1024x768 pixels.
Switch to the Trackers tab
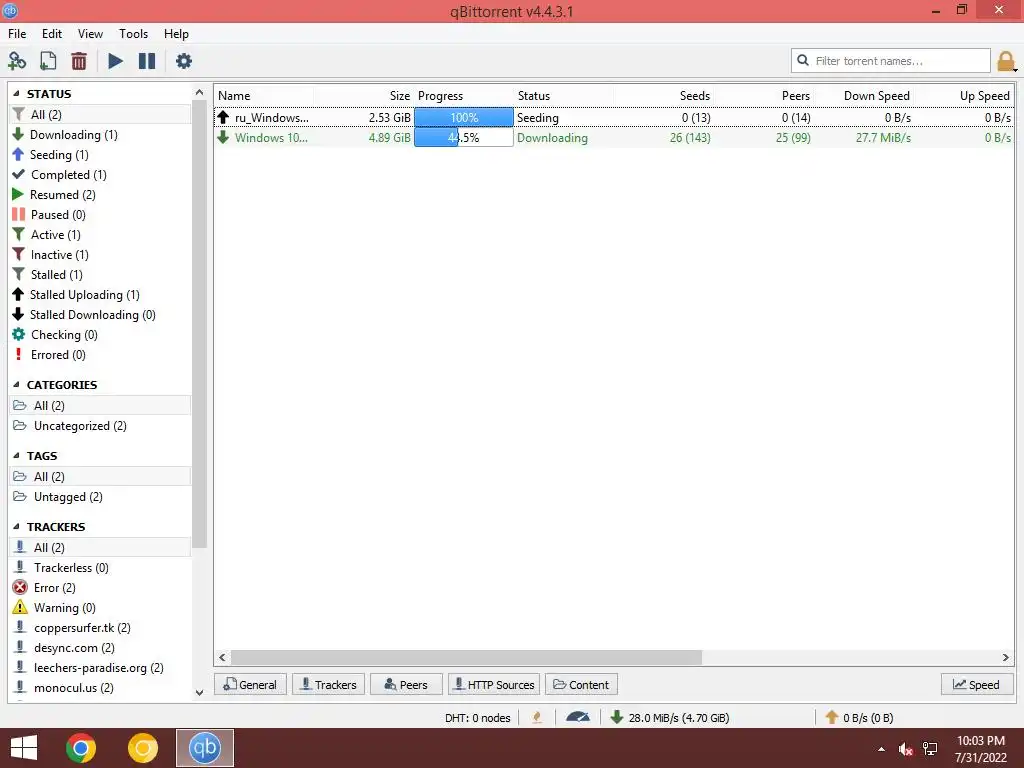click(328, 684)
